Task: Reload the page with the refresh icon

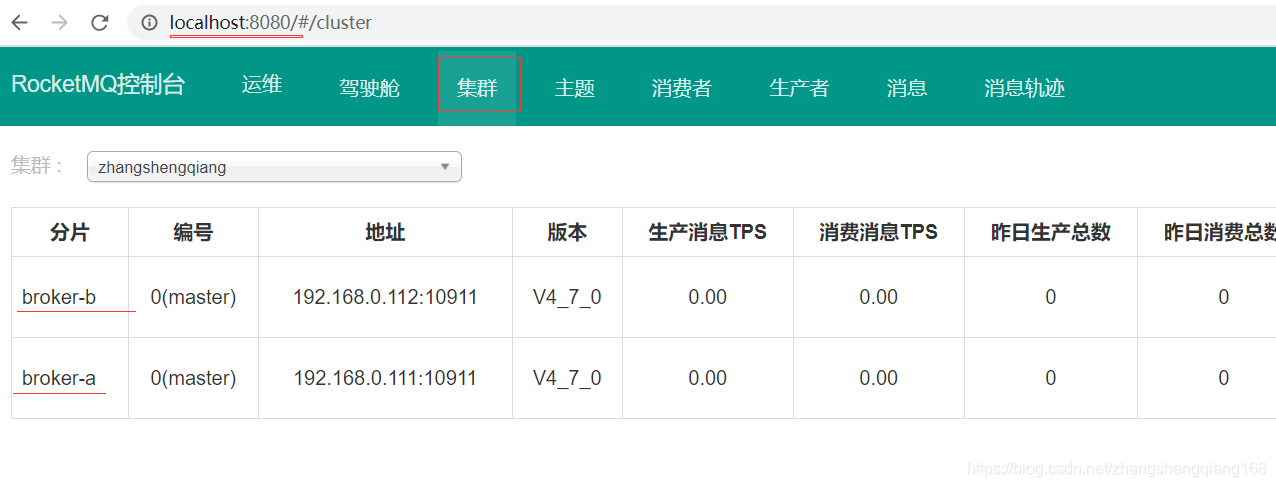Action: pos(99,22)
